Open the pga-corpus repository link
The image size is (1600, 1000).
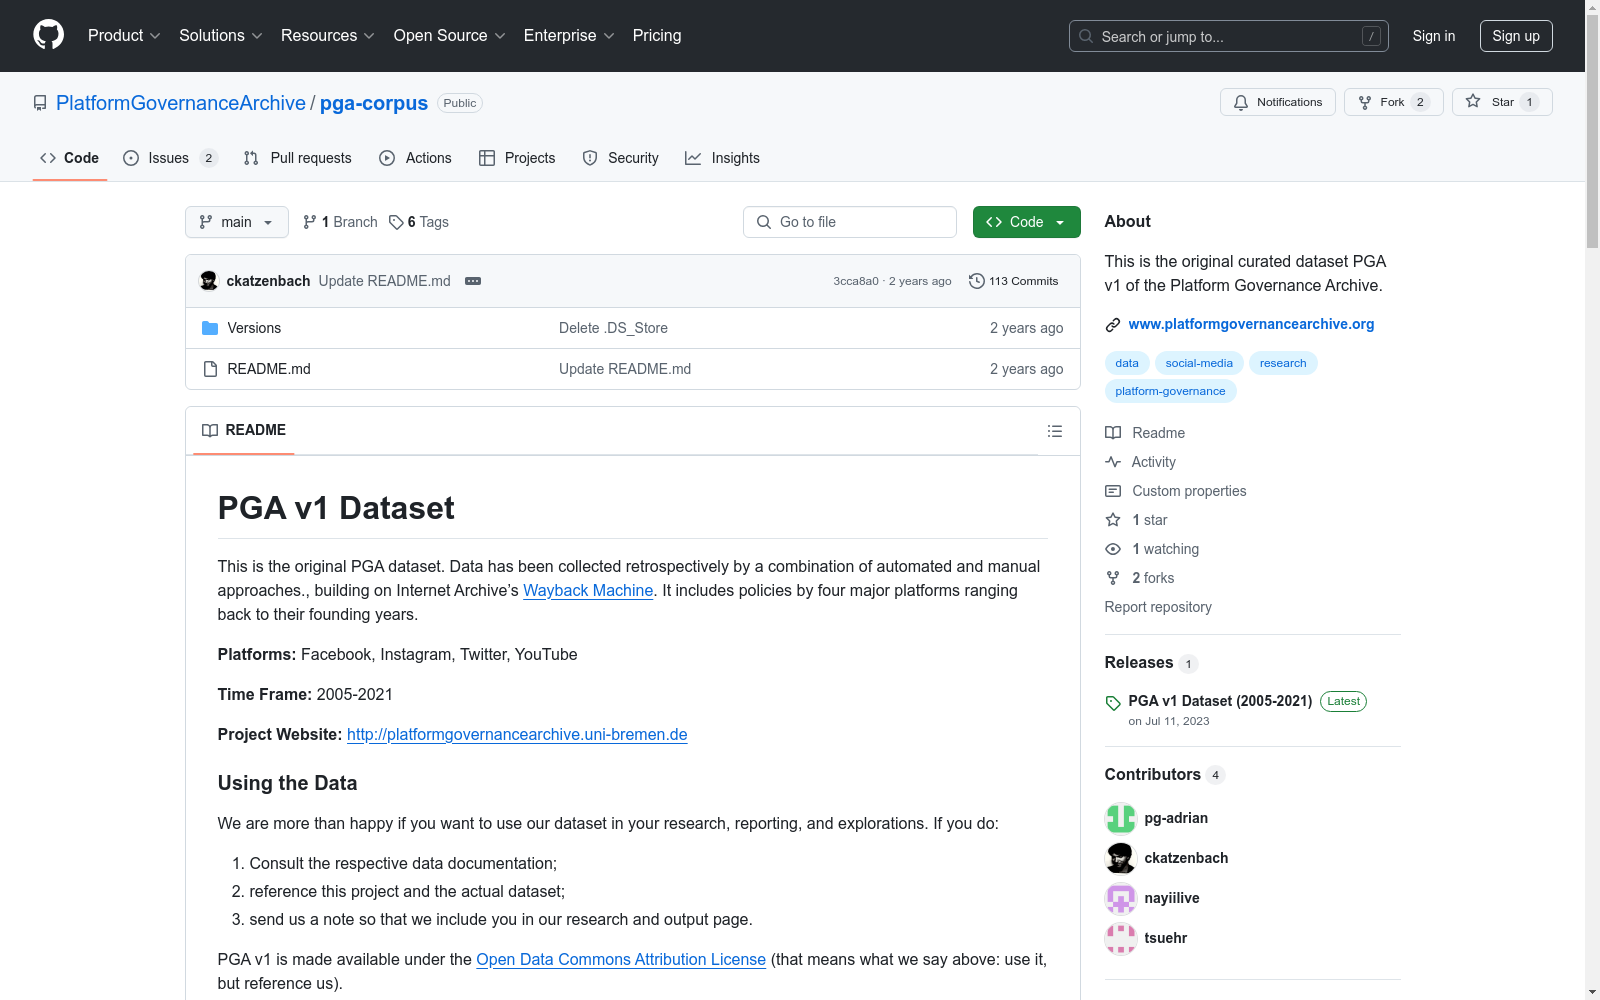[x=374, y=103]
